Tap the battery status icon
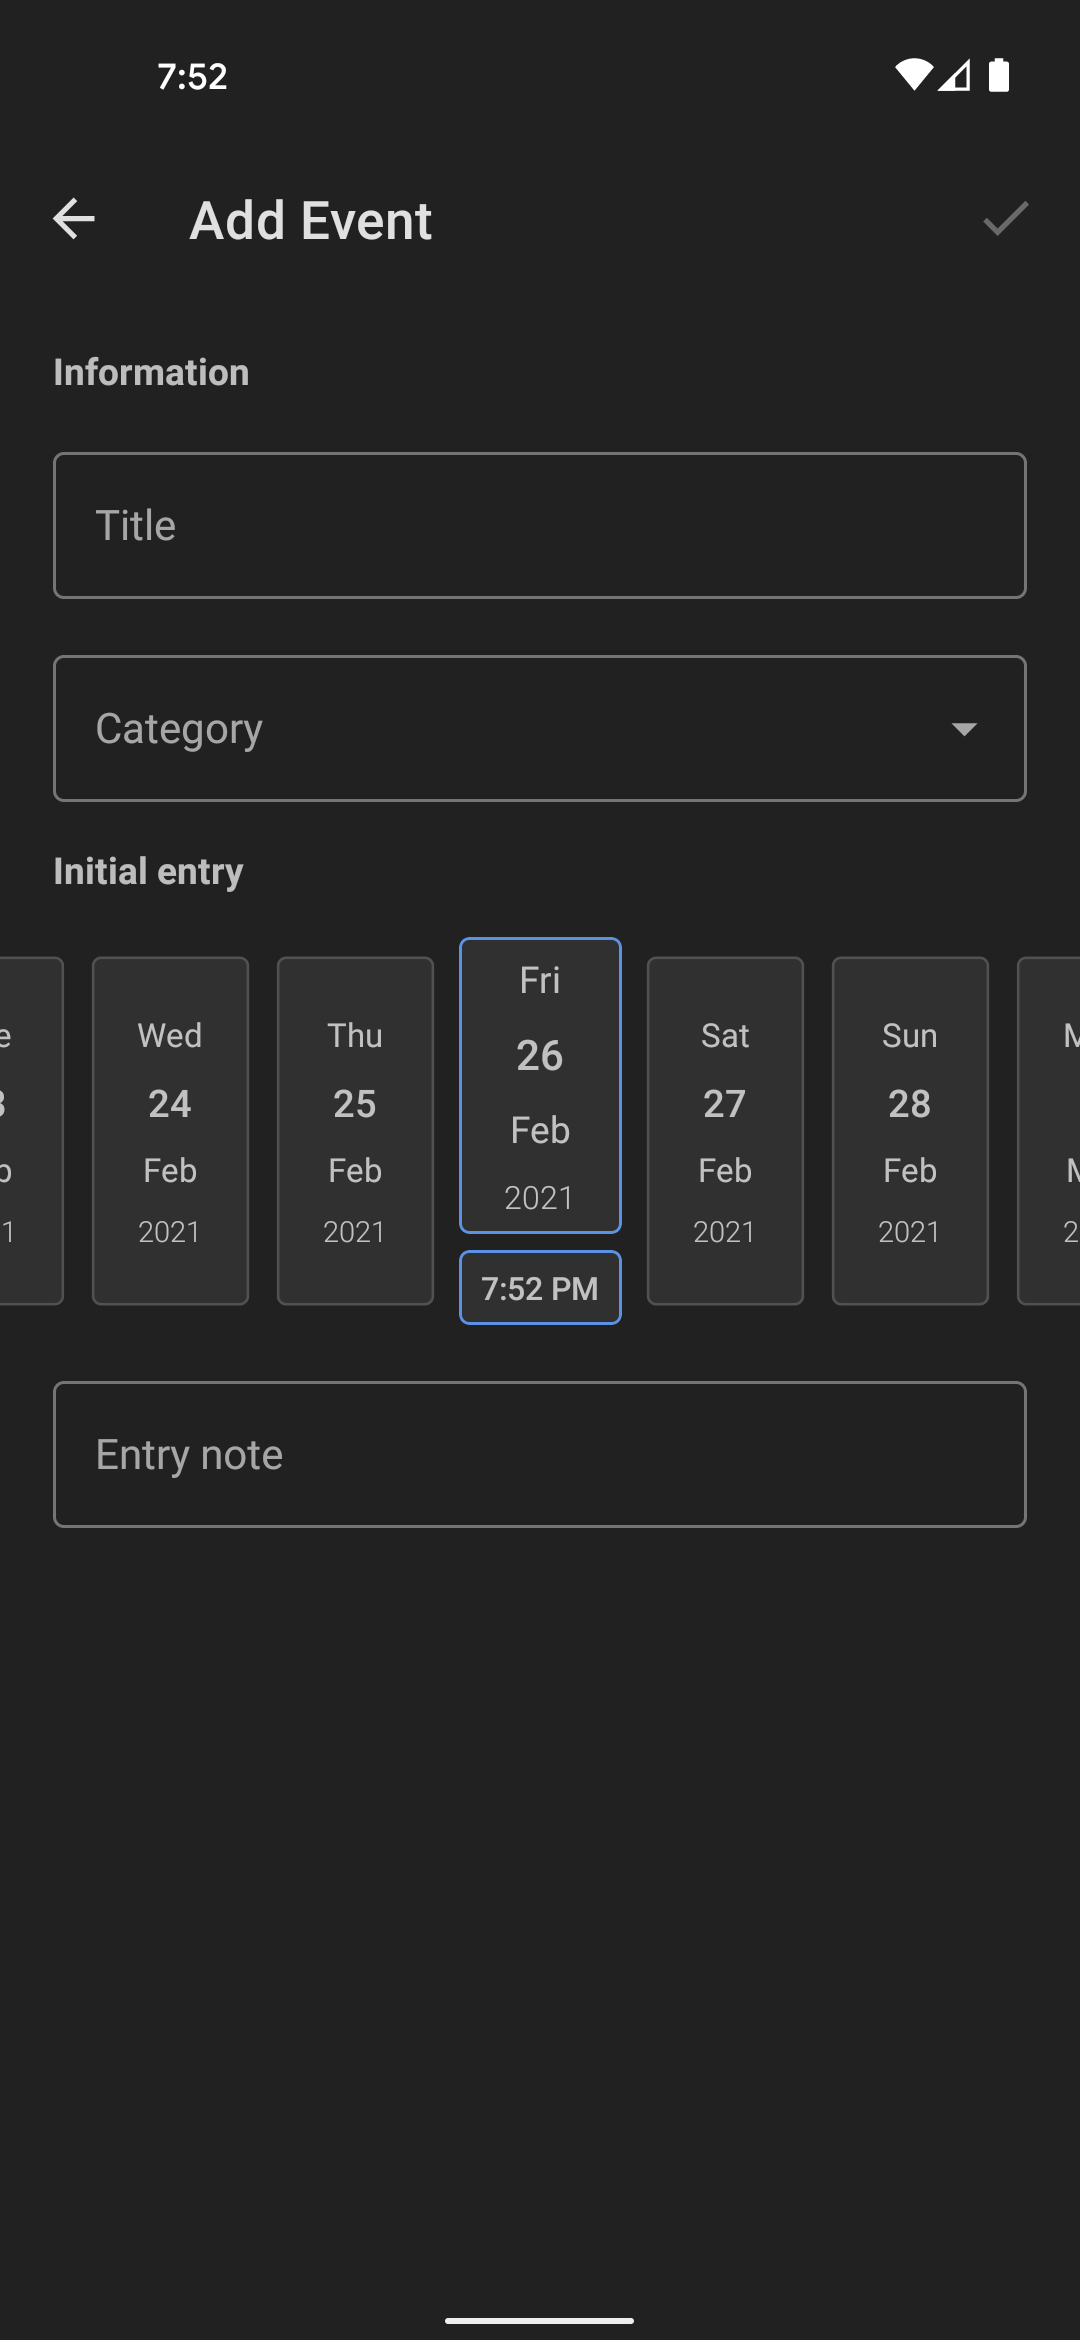The width and height of the screenshot is (1080, 2340). (x=999, y=75)
